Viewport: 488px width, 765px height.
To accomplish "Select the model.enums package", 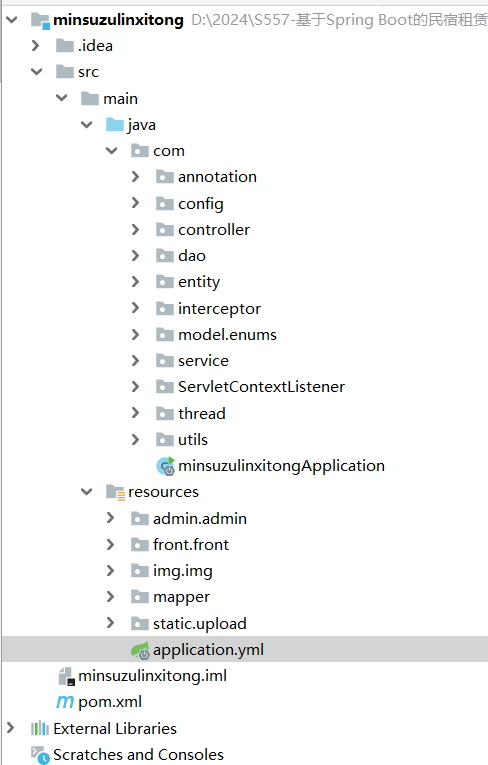I will click(227, 335).
